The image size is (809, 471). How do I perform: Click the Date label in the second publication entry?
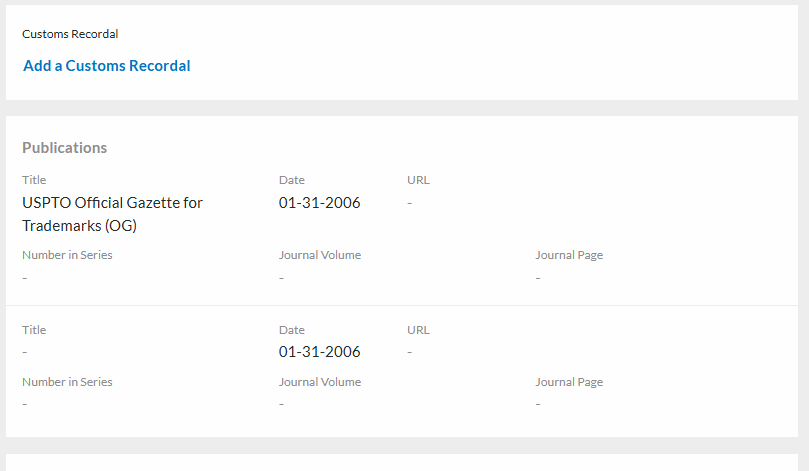coord(292,330)
